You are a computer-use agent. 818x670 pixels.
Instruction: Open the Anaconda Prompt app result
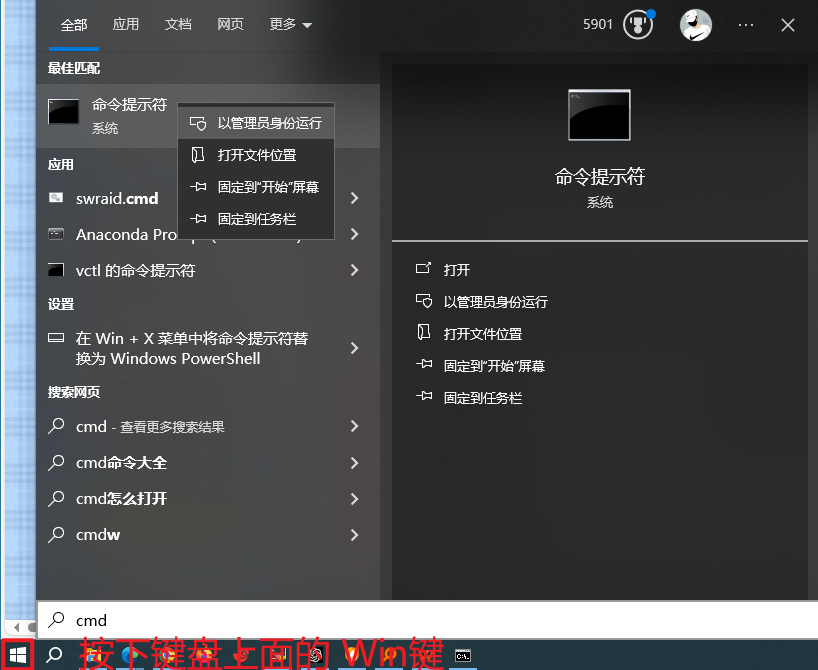point(126,234)
